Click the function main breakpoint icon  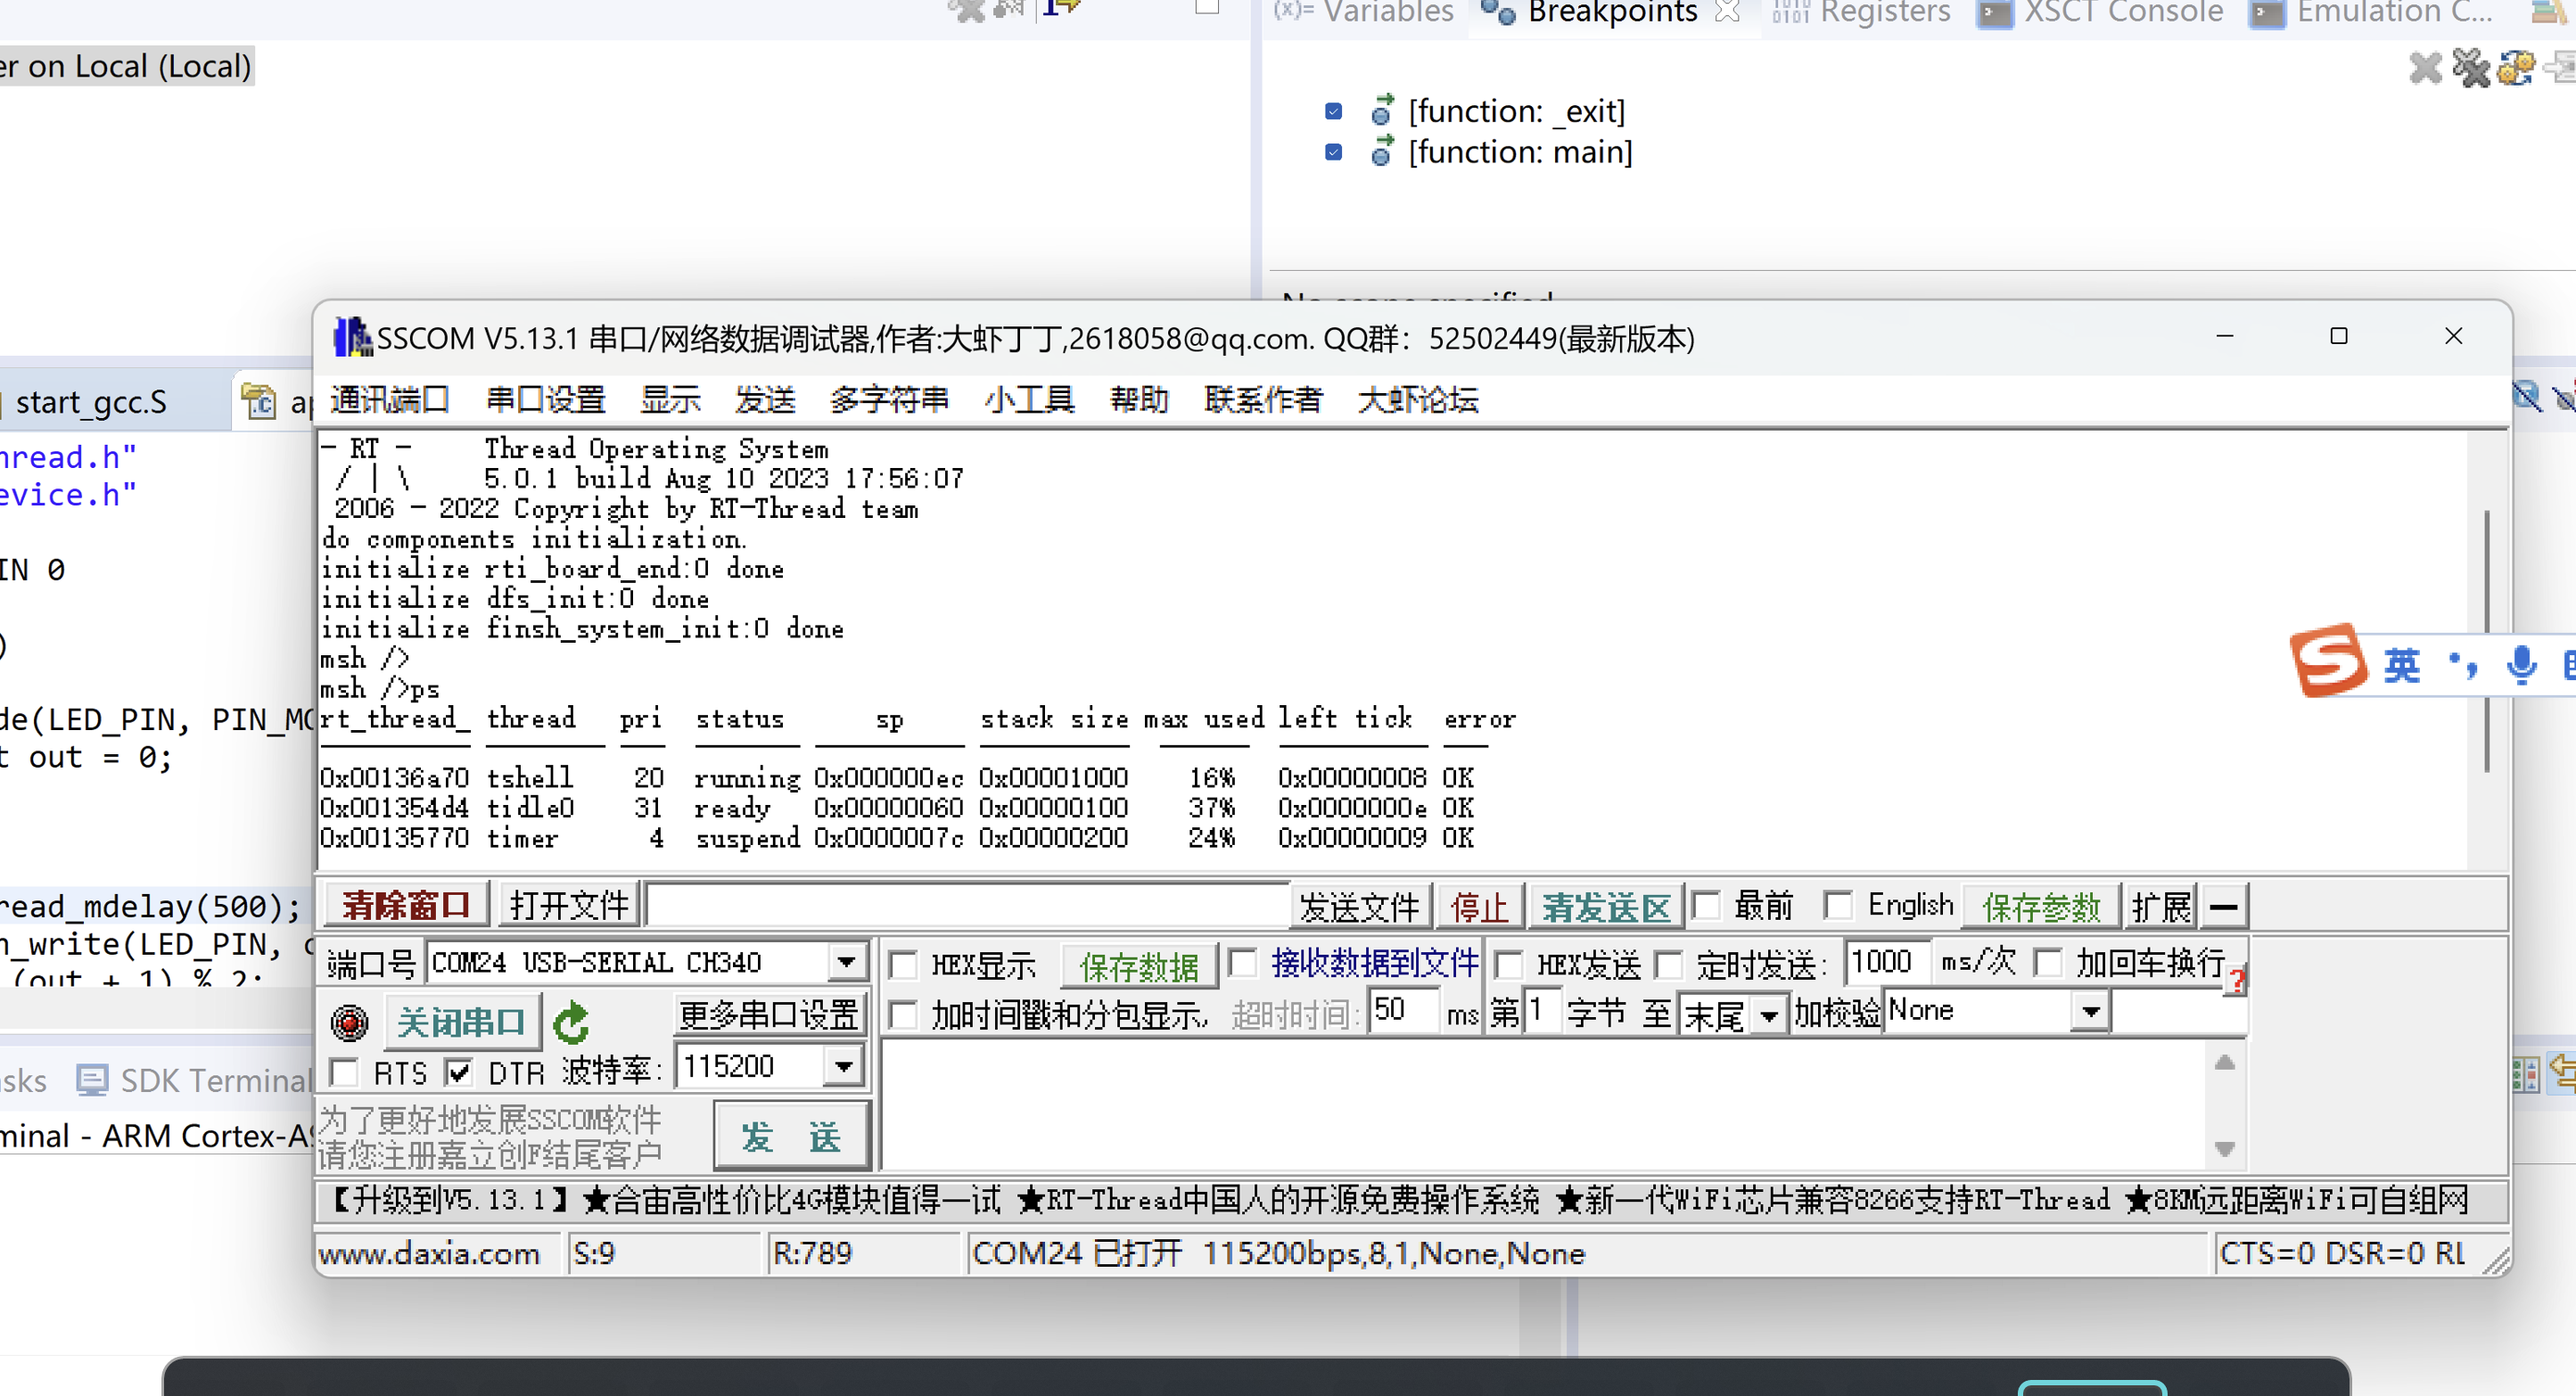click(1382, 151)
